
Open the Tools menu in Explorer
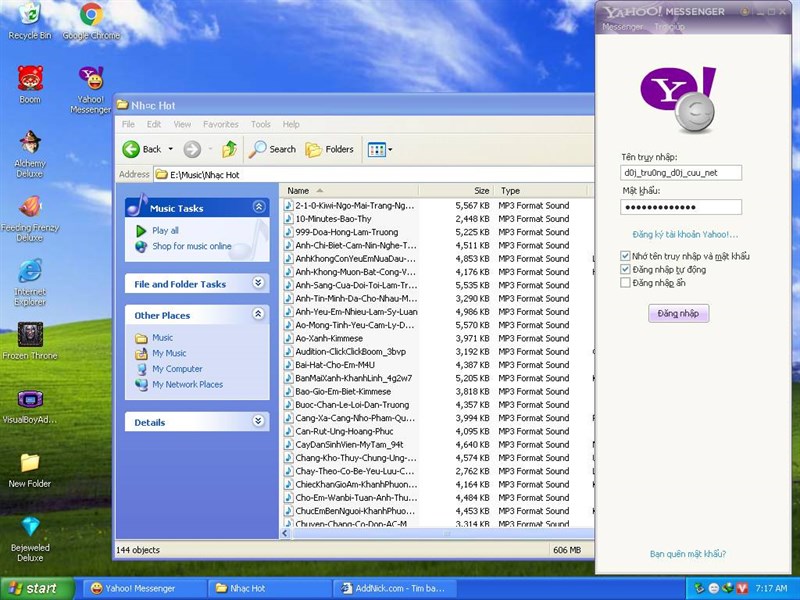[260, 124]
